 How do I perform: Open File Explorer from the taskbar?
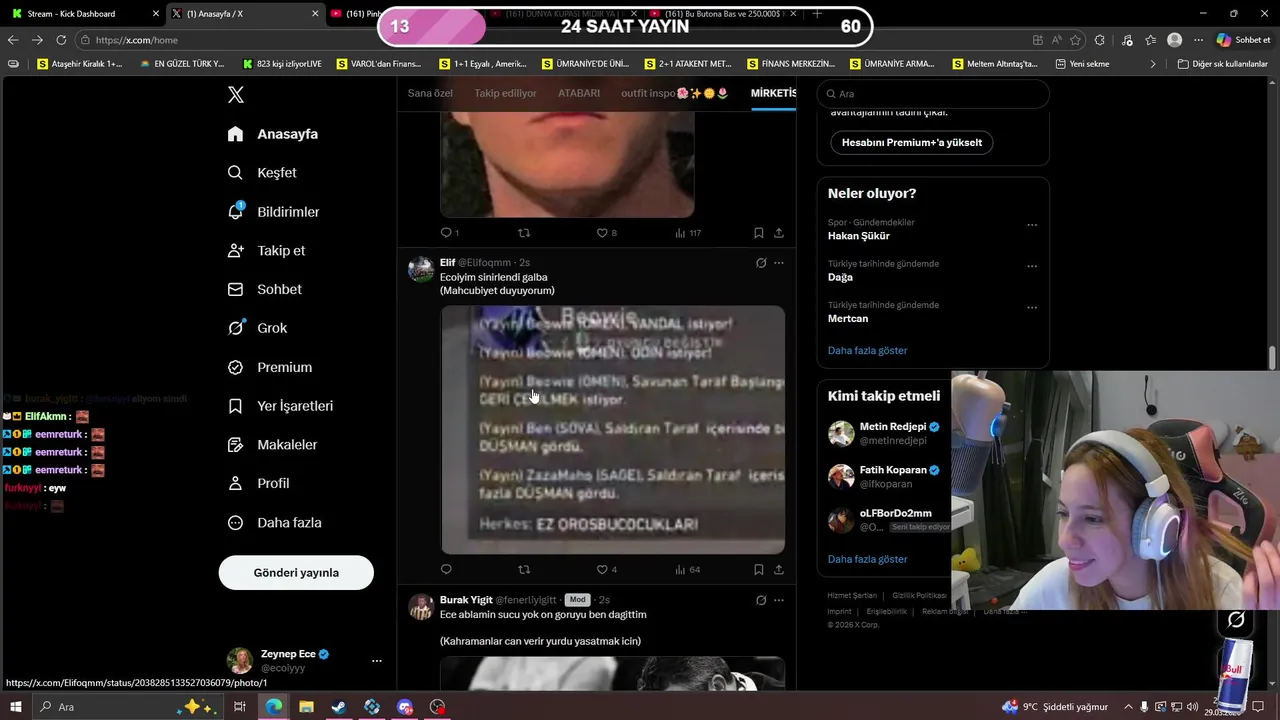[306, 707]
